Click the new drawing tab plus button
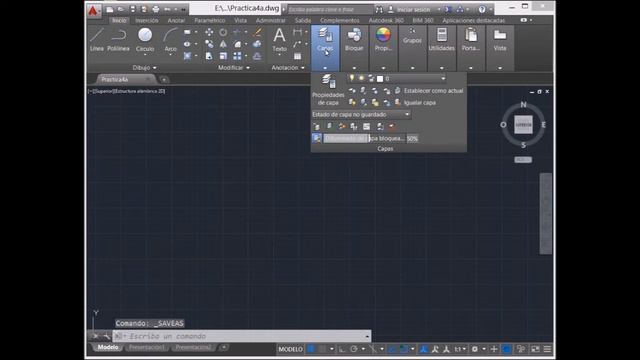 164,80
